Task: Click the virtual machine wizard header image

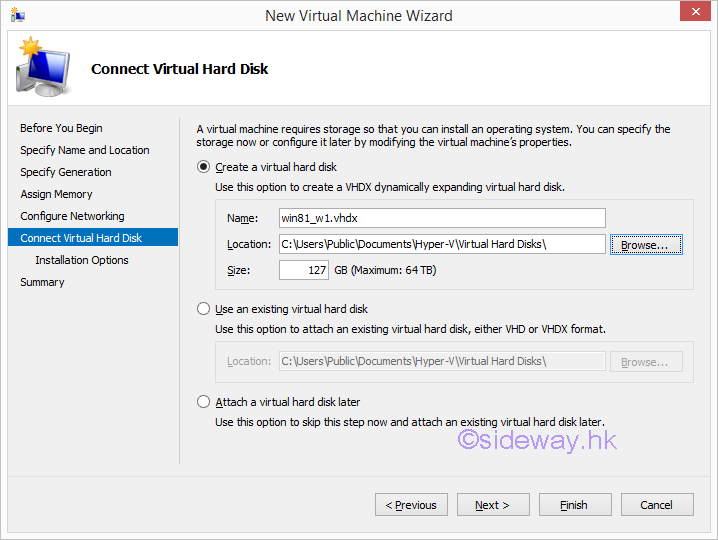Action: 40,66
